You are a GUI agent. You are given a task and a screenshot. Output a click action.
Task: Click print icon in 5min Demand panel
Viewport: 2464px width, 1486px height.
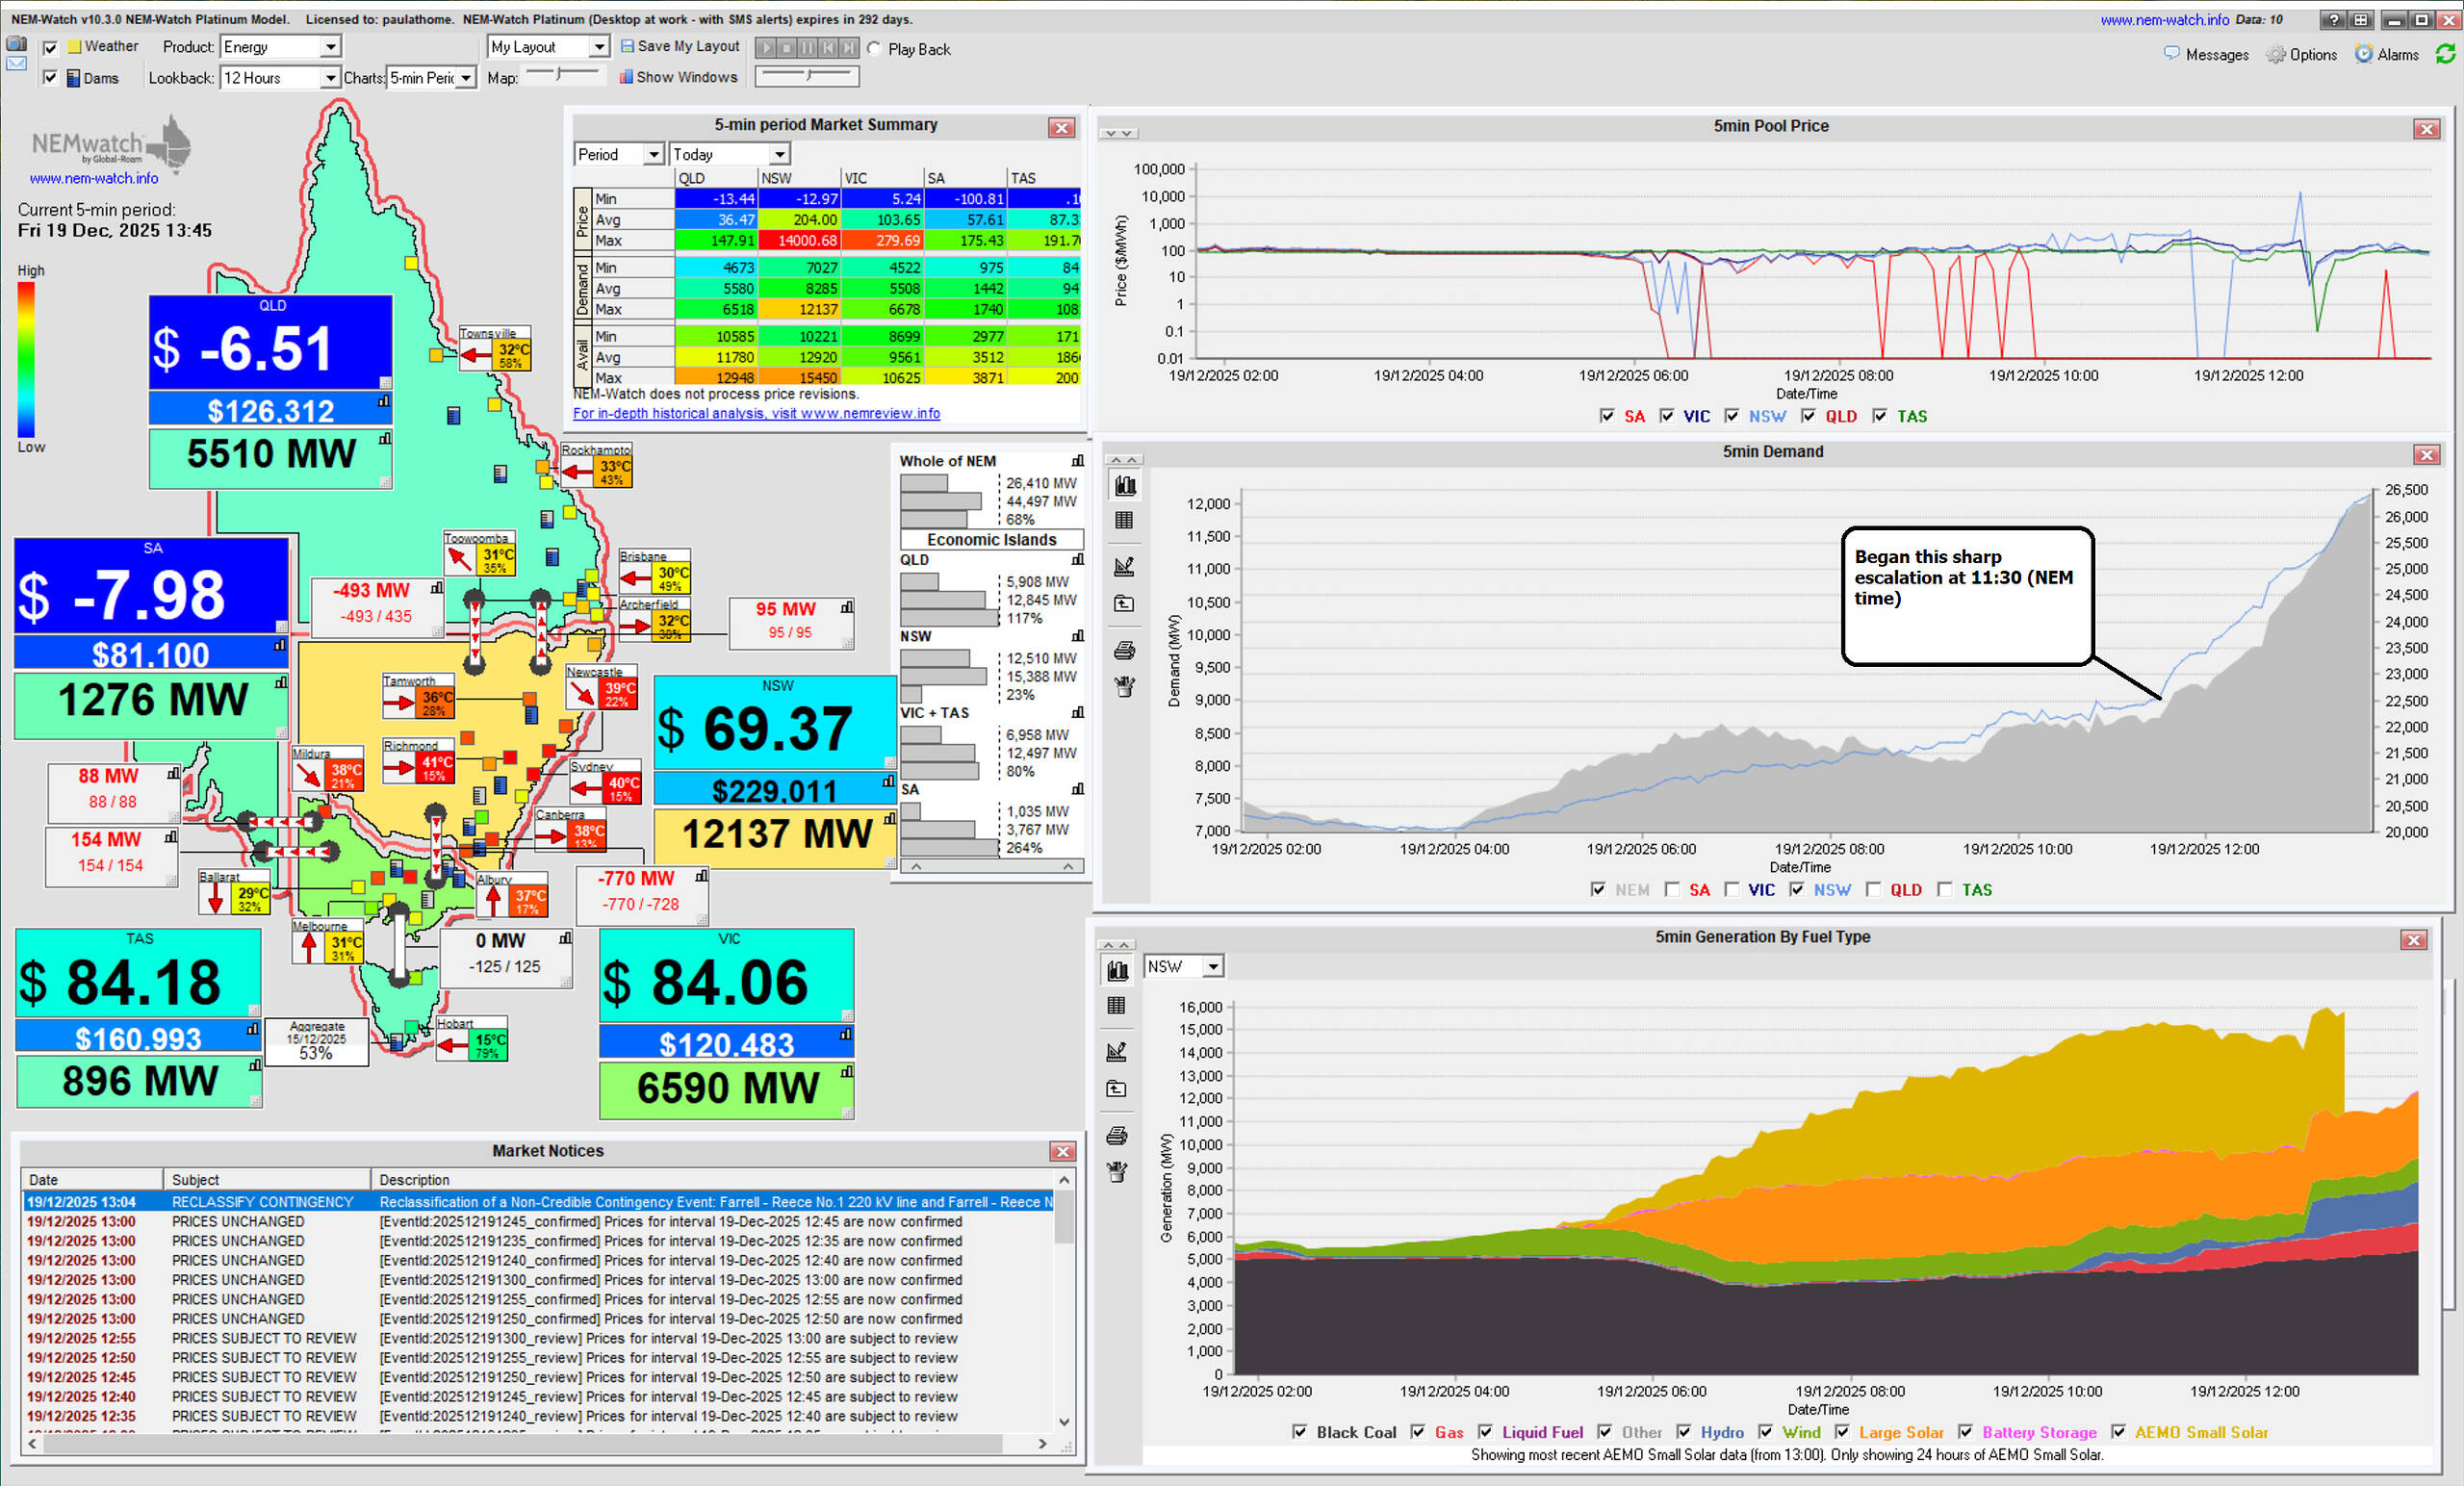[1124, 651]
